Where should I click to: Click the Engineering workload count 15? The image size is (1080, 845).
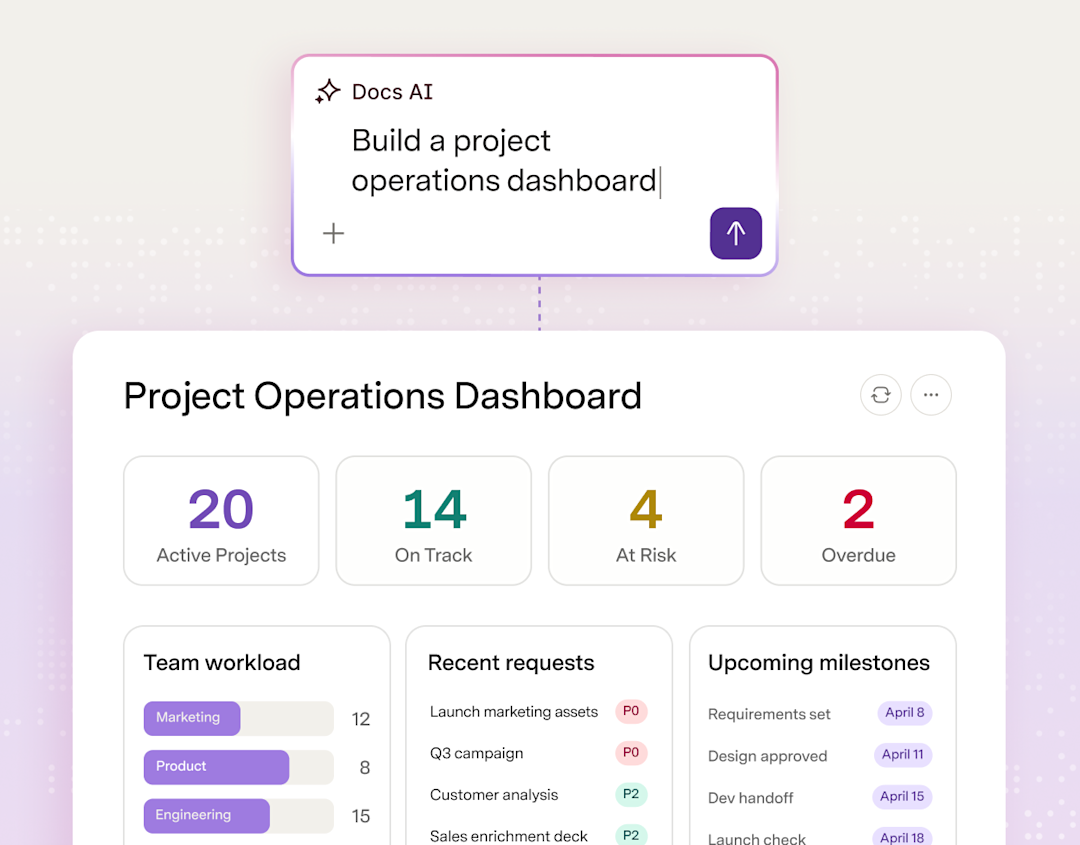pos(360,817)
